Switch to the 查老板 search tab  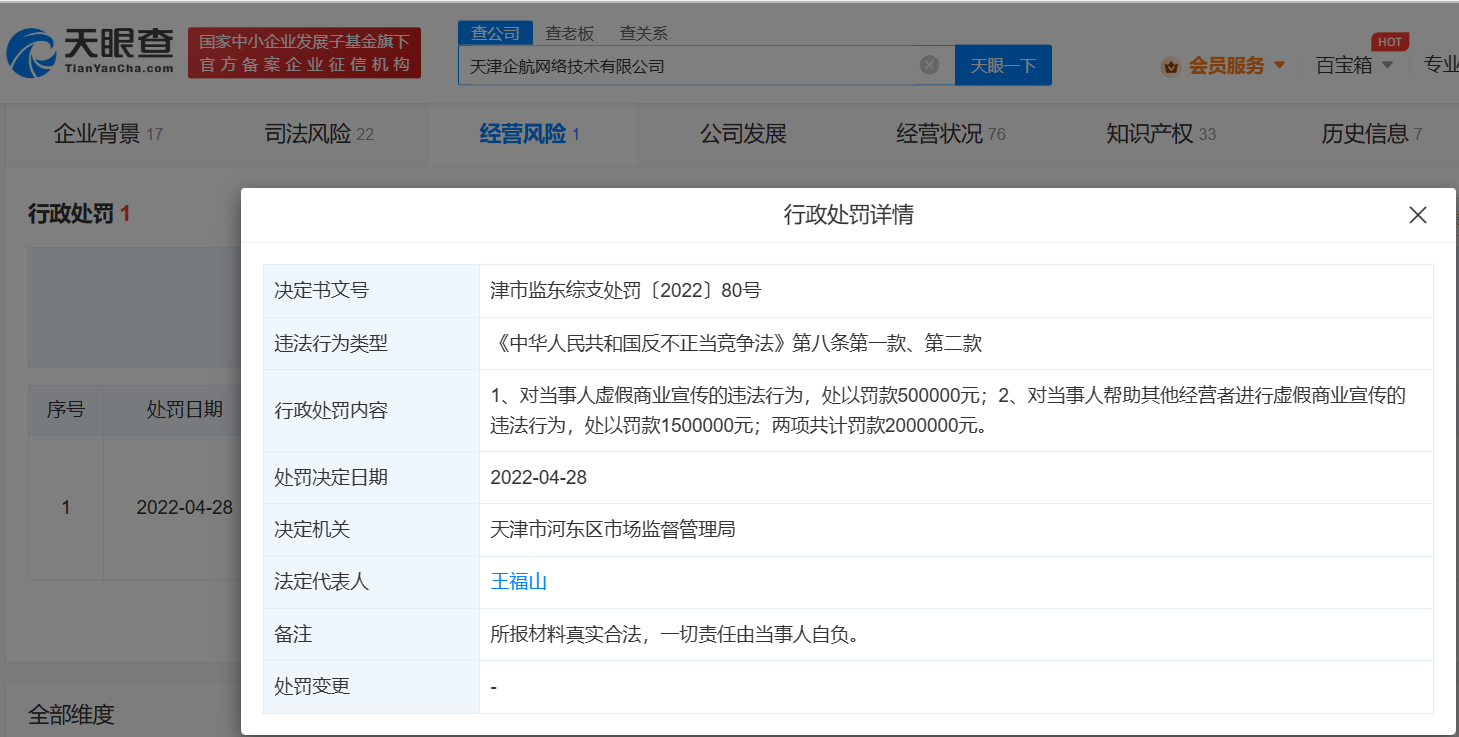568,32
